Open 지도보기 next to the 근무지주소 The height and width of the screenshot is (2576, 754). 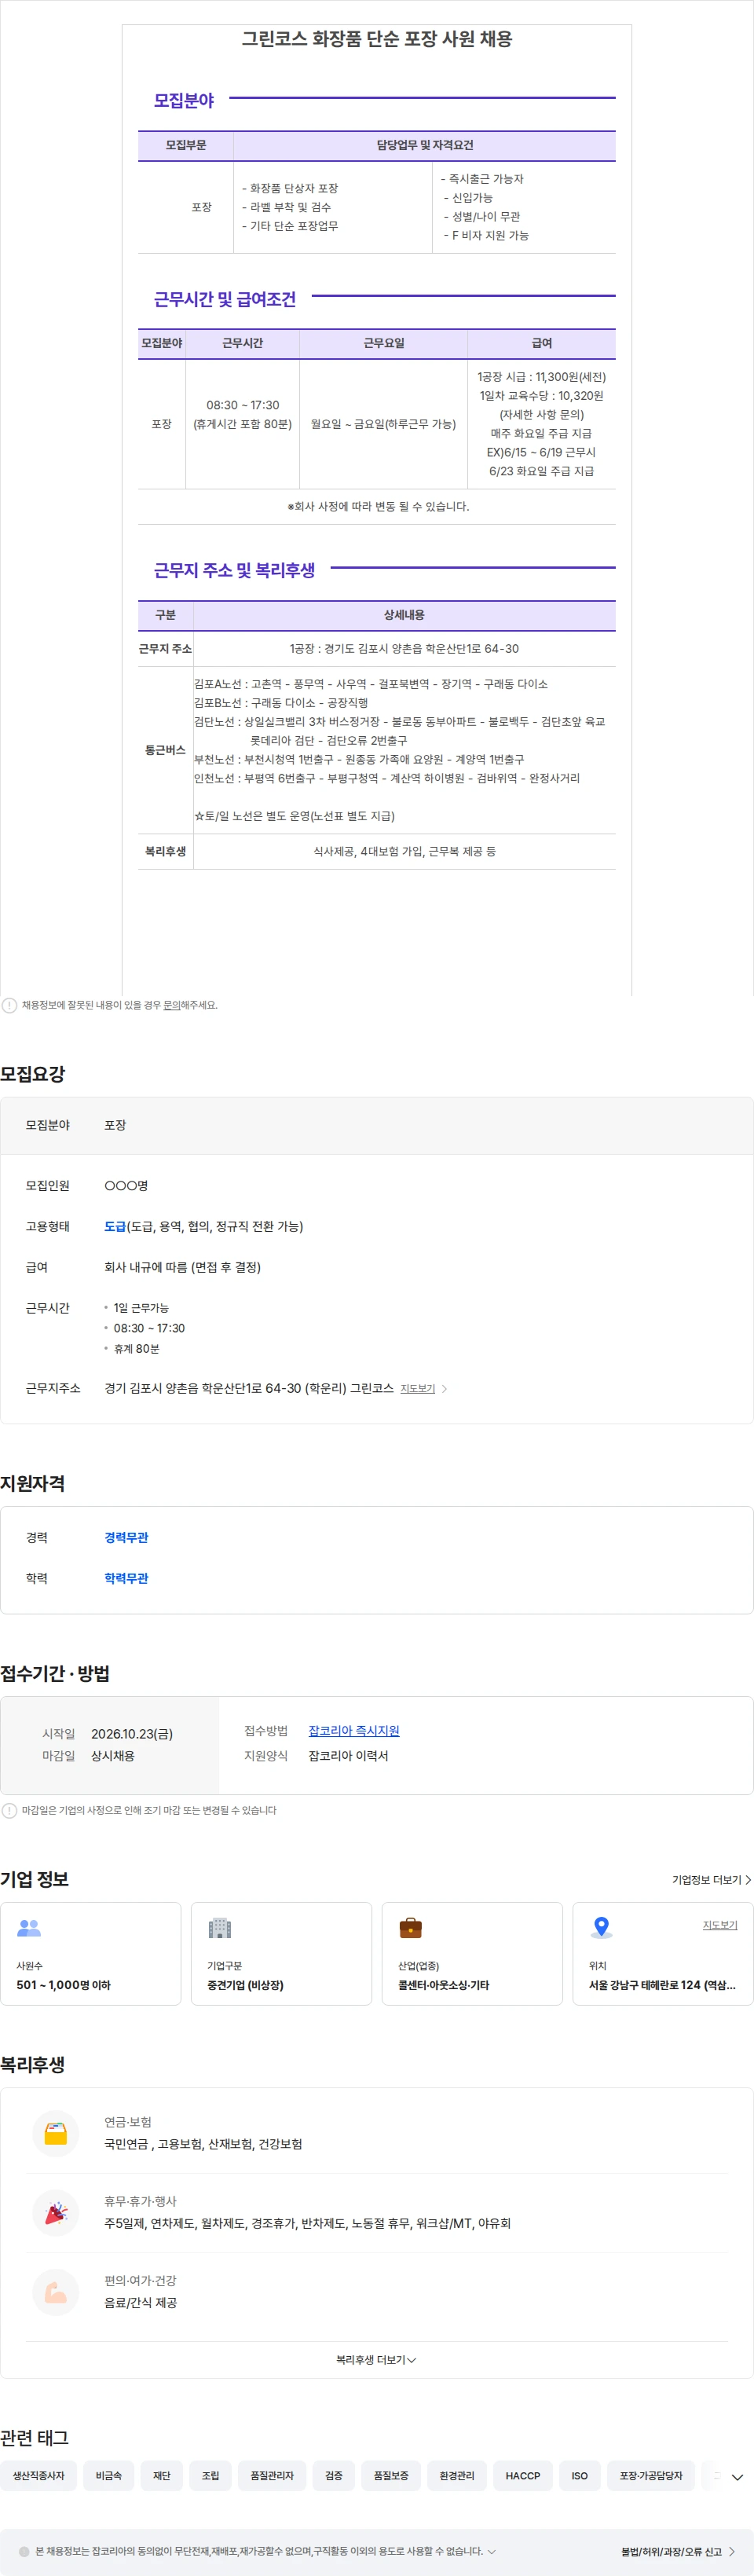pos(418,1389)
